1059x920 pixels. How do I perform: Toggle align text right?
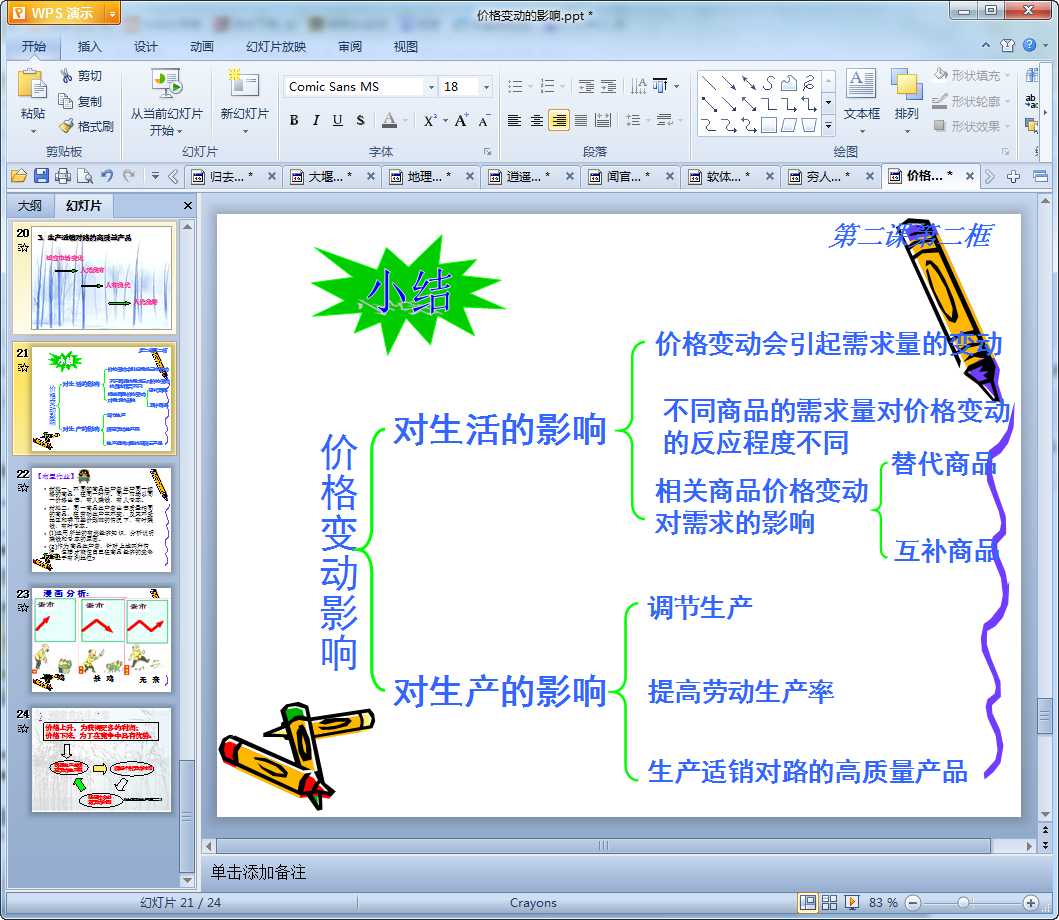coord(559,120)
